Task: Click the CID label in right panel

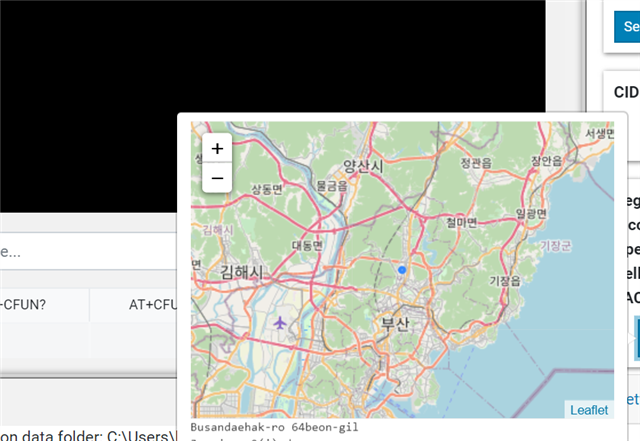Action: [x=627, y=92]
